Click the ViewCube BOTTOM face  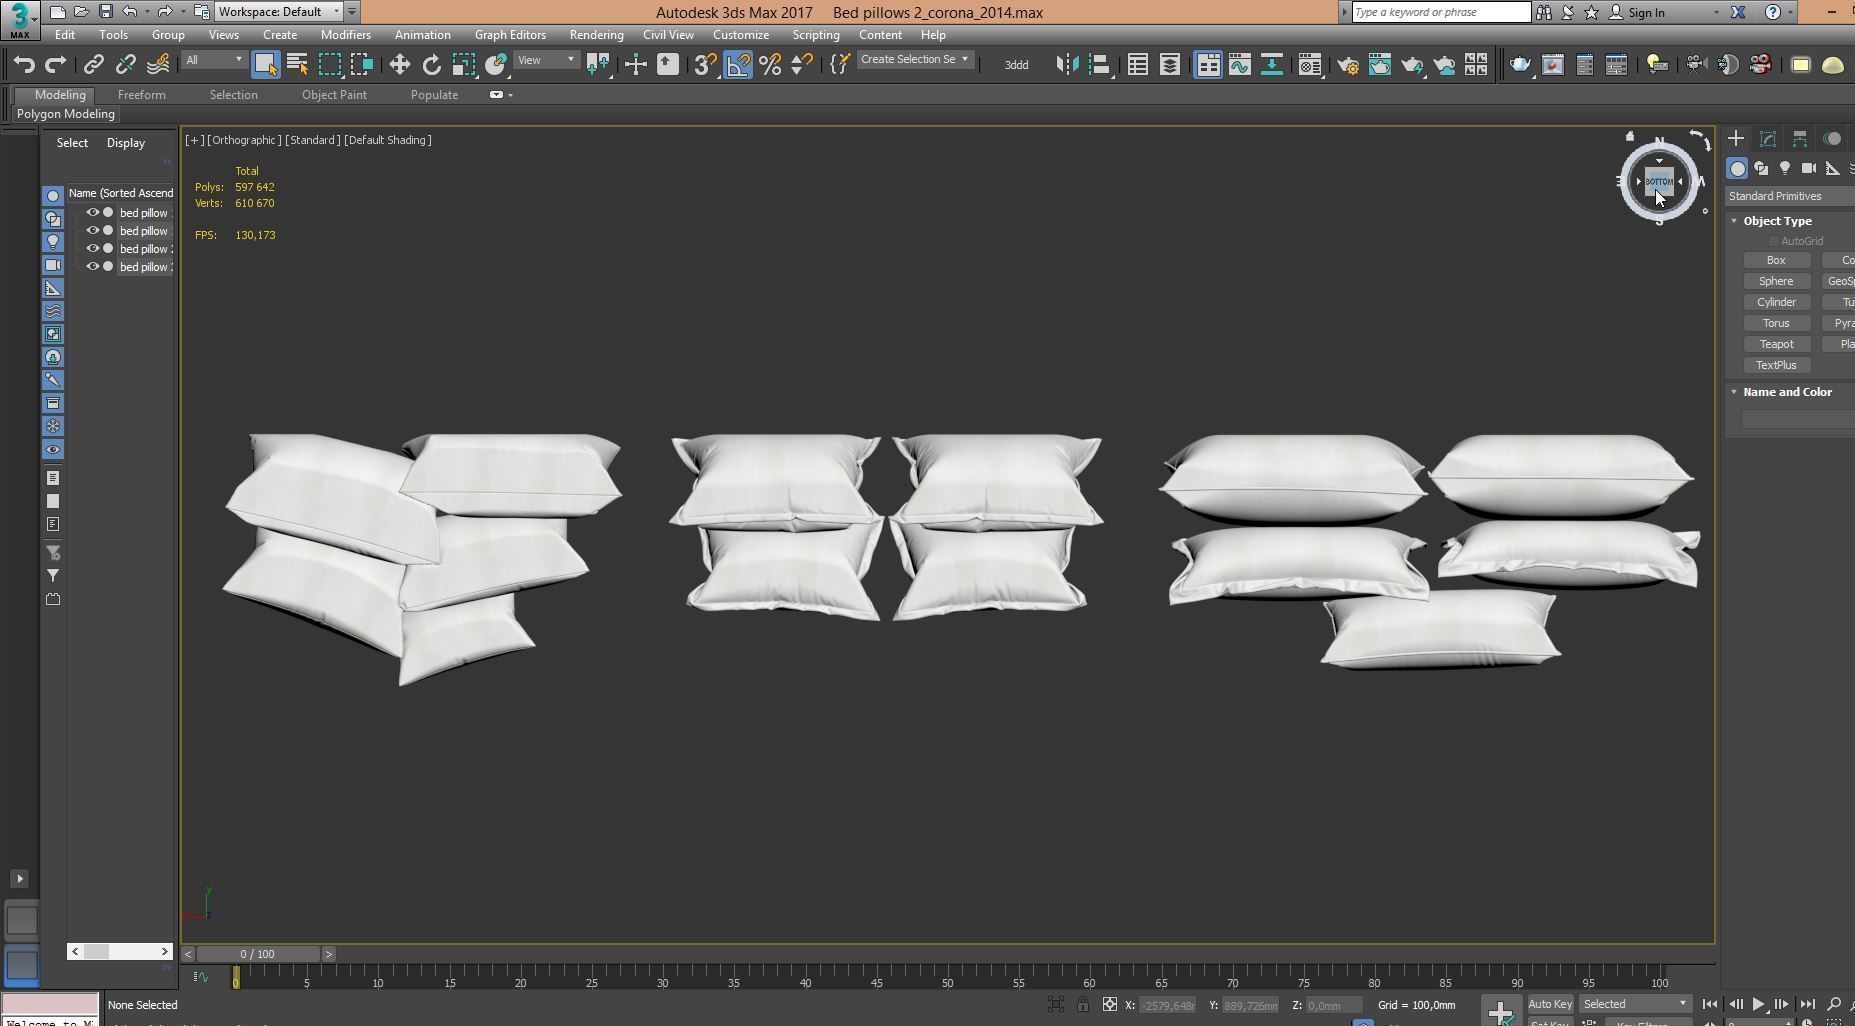(x=1658, y=181)
